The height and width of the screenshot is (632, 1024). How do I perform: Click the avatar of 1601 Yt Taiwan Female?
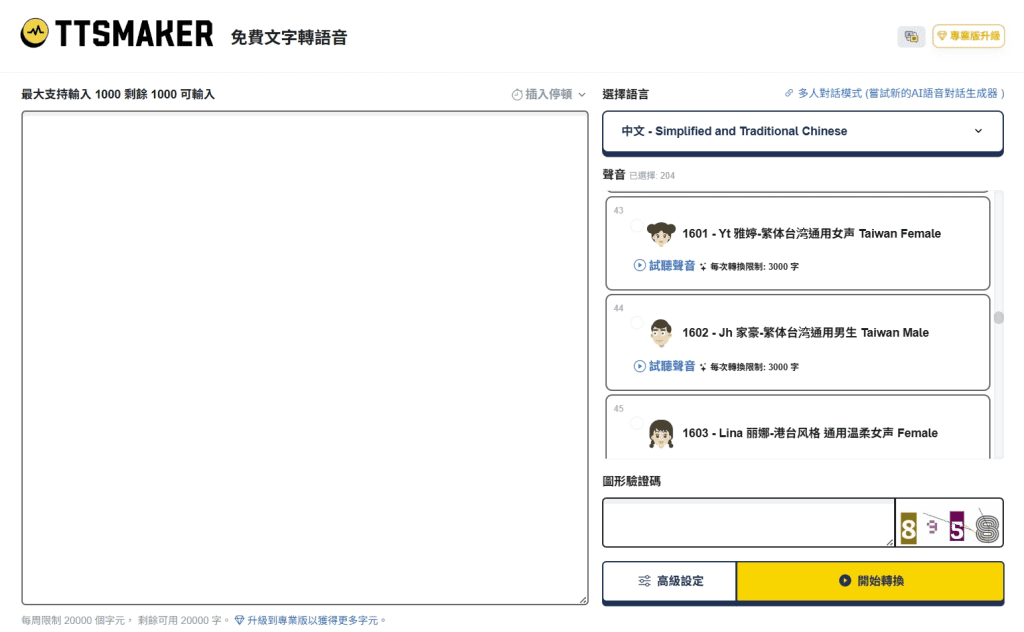[661, 234]
